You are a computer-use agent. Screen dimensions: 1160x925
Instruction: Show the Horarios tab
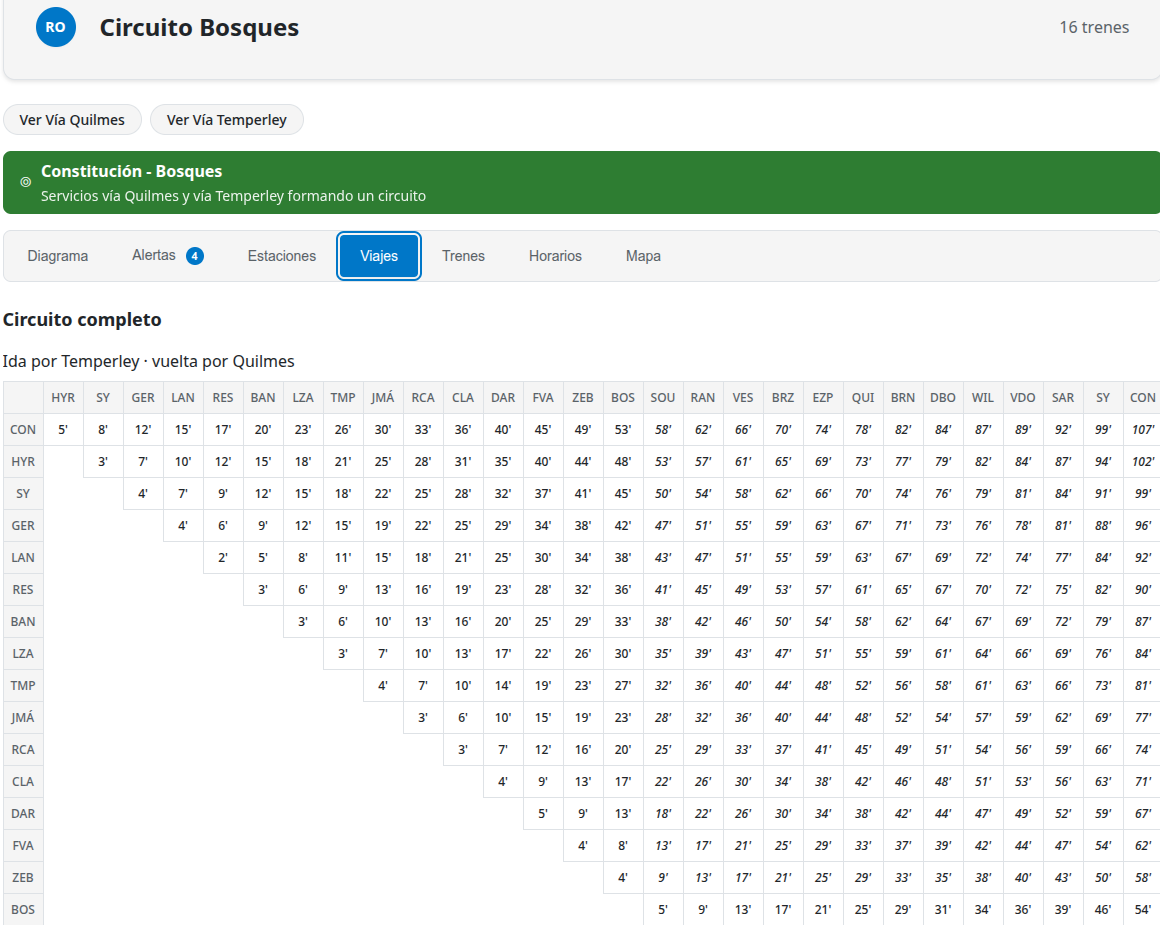[556, 256]
